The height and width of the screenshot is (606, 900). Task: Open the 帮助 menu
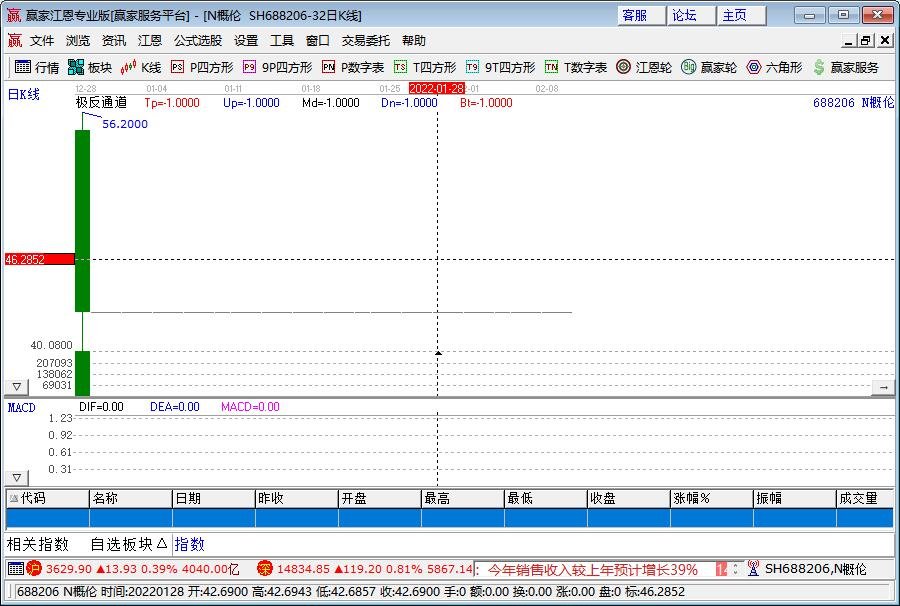coord(414,40)
